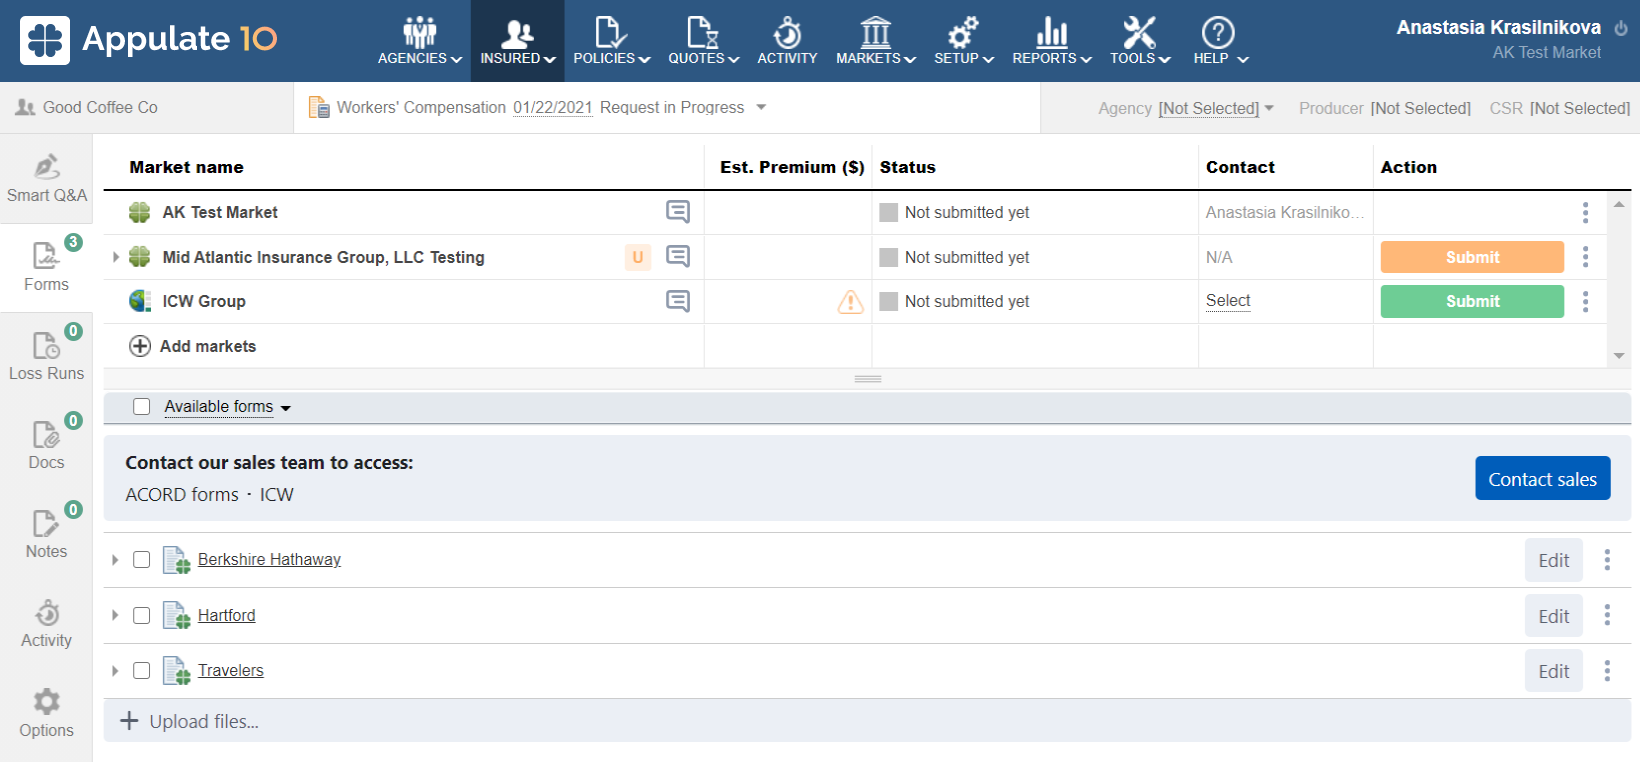Open the Markets menu

coord(876,41)
